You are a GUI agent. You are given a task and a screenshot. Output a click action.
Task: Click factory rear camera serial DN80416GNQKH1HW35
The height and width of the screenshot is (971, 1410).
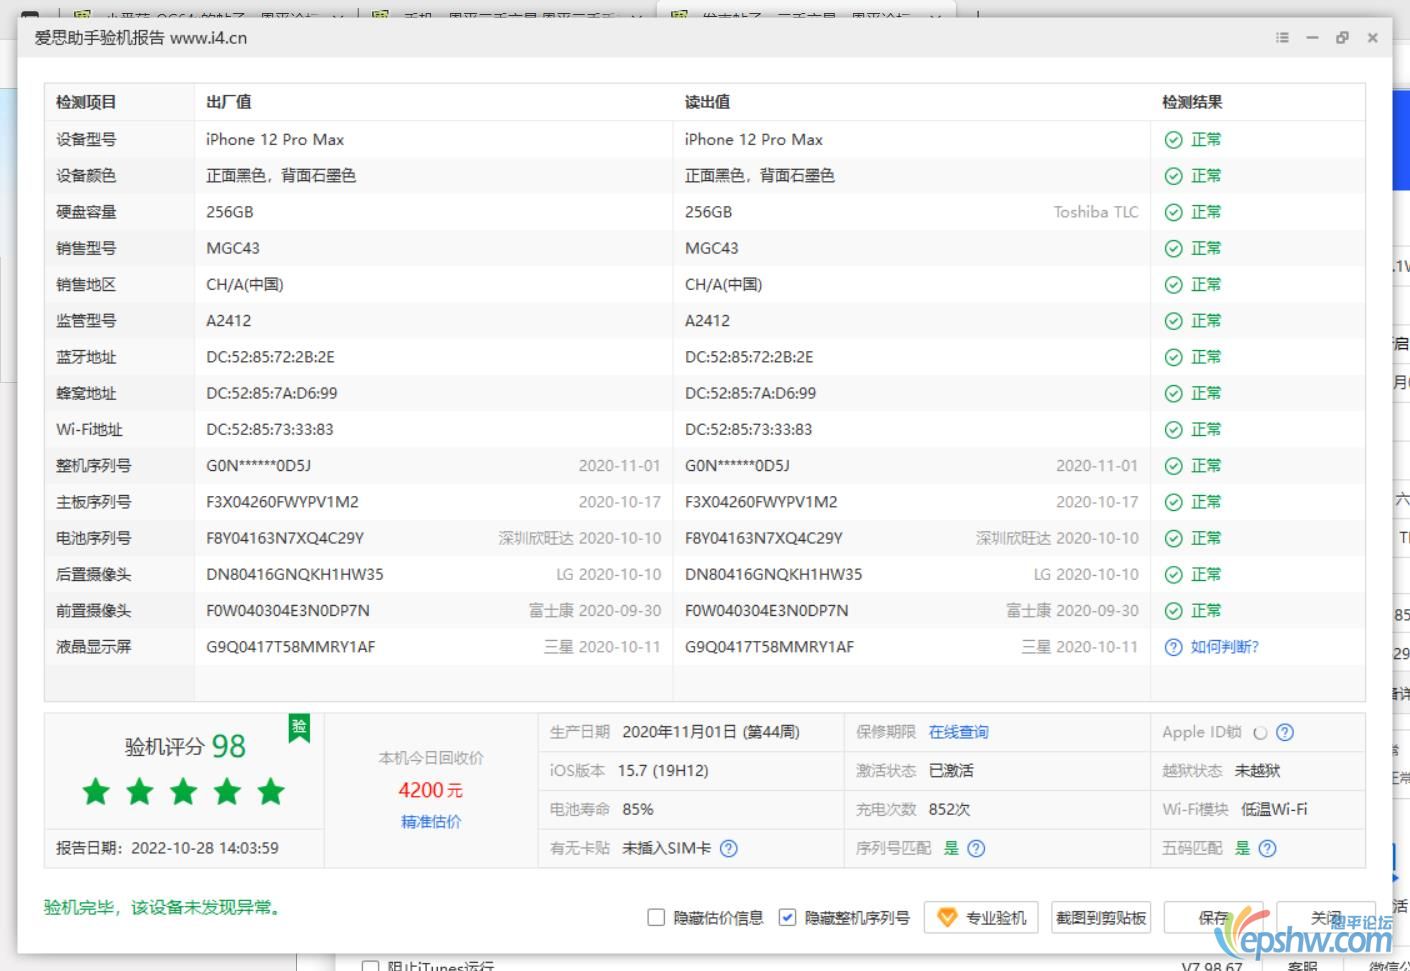295,575
